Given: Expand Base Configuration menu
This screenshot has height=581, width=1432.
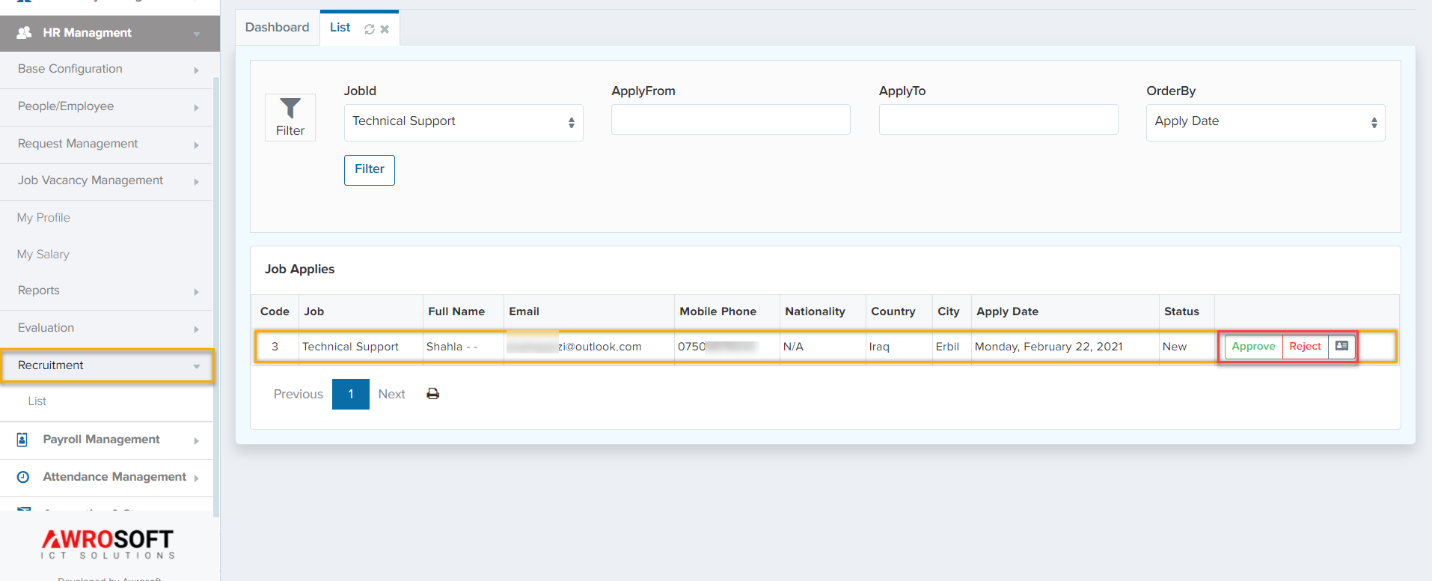Looking at the screenshot, I should [108, 69].
